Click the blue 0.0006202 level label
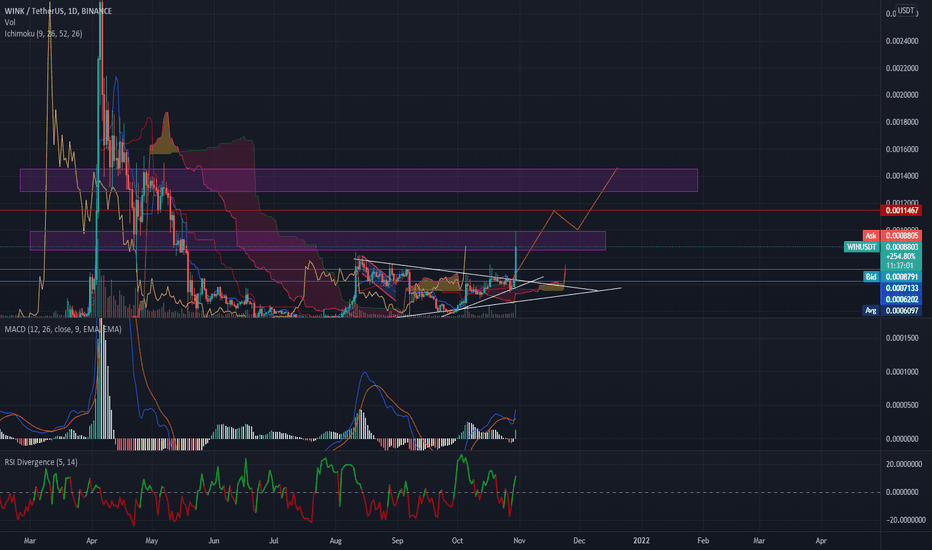 [x=902, y=299]
